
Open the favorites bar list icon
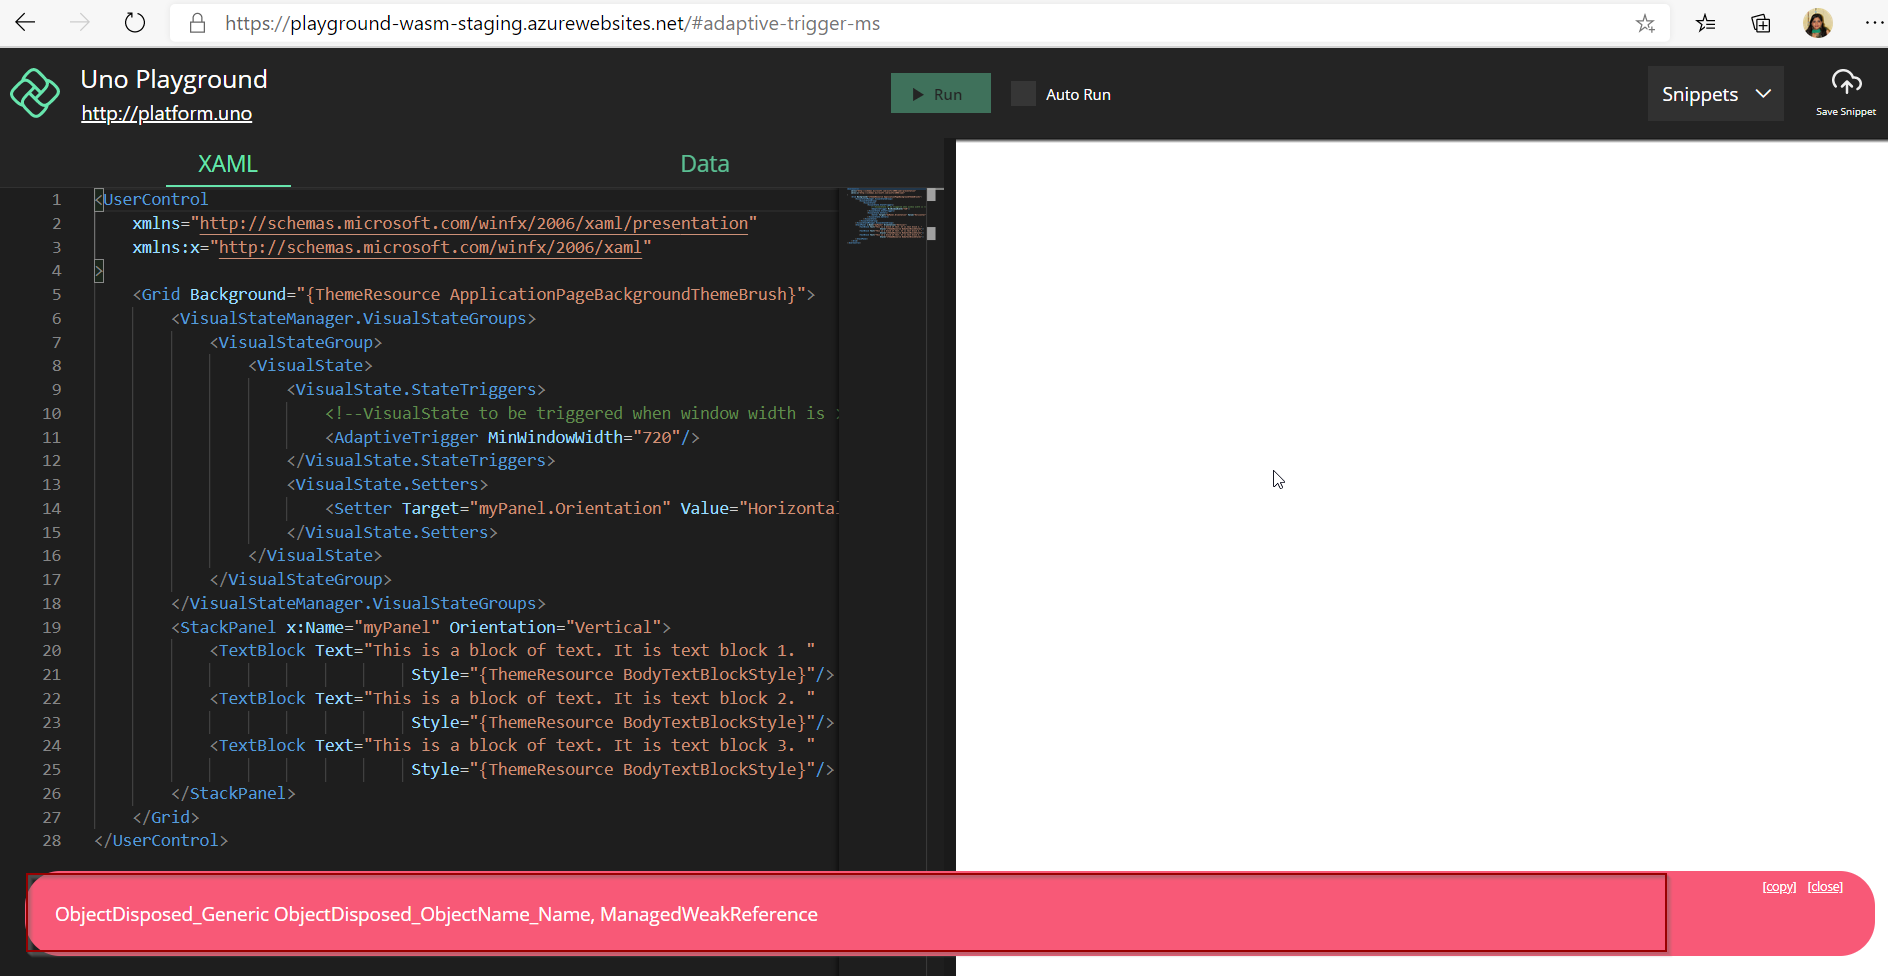coord(1706,22)
